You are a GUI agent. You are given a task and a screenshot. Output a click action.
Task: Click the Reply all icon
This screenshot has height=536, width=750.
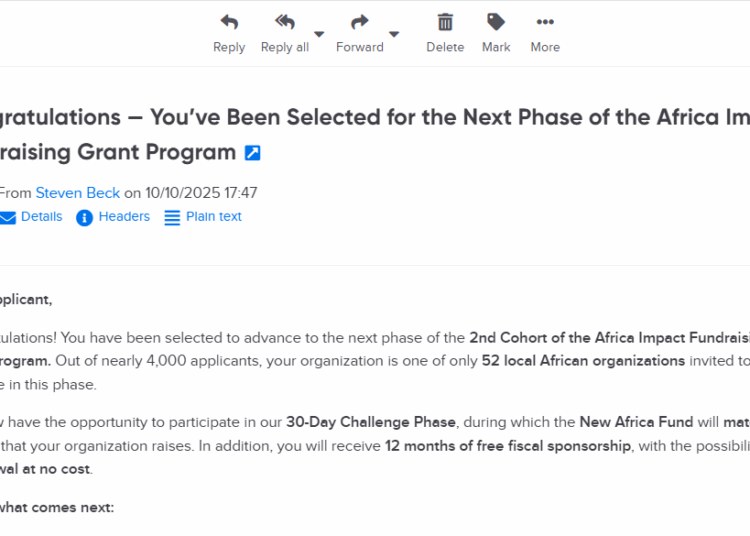click(x=285, y=22)
